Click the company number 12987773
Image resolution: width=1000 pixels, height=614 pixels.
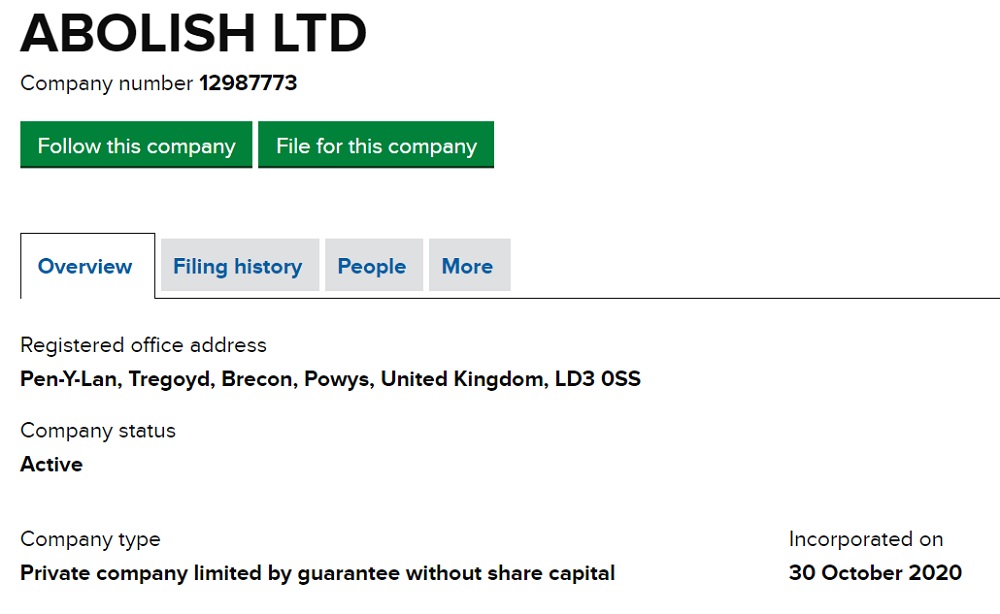tap(248, 83)
